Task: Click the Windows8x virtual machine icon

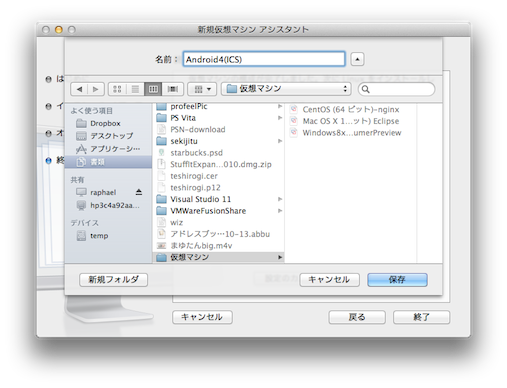Action: 294,132
